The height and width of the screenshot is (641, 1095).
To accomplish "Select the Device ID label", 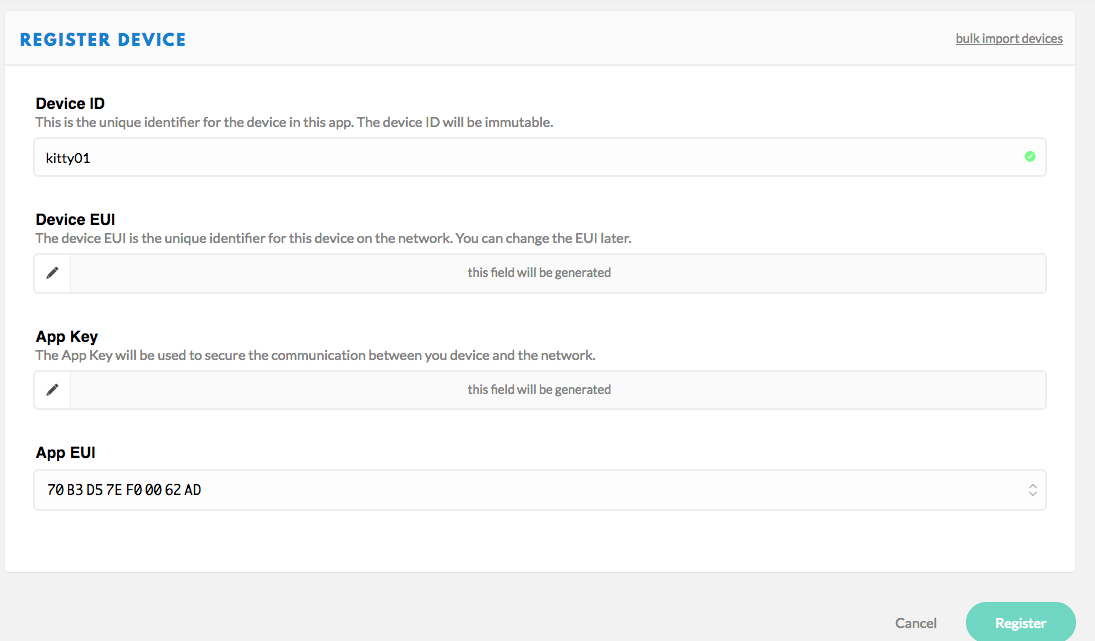I will pyautogui.click(x=70, y=103).
